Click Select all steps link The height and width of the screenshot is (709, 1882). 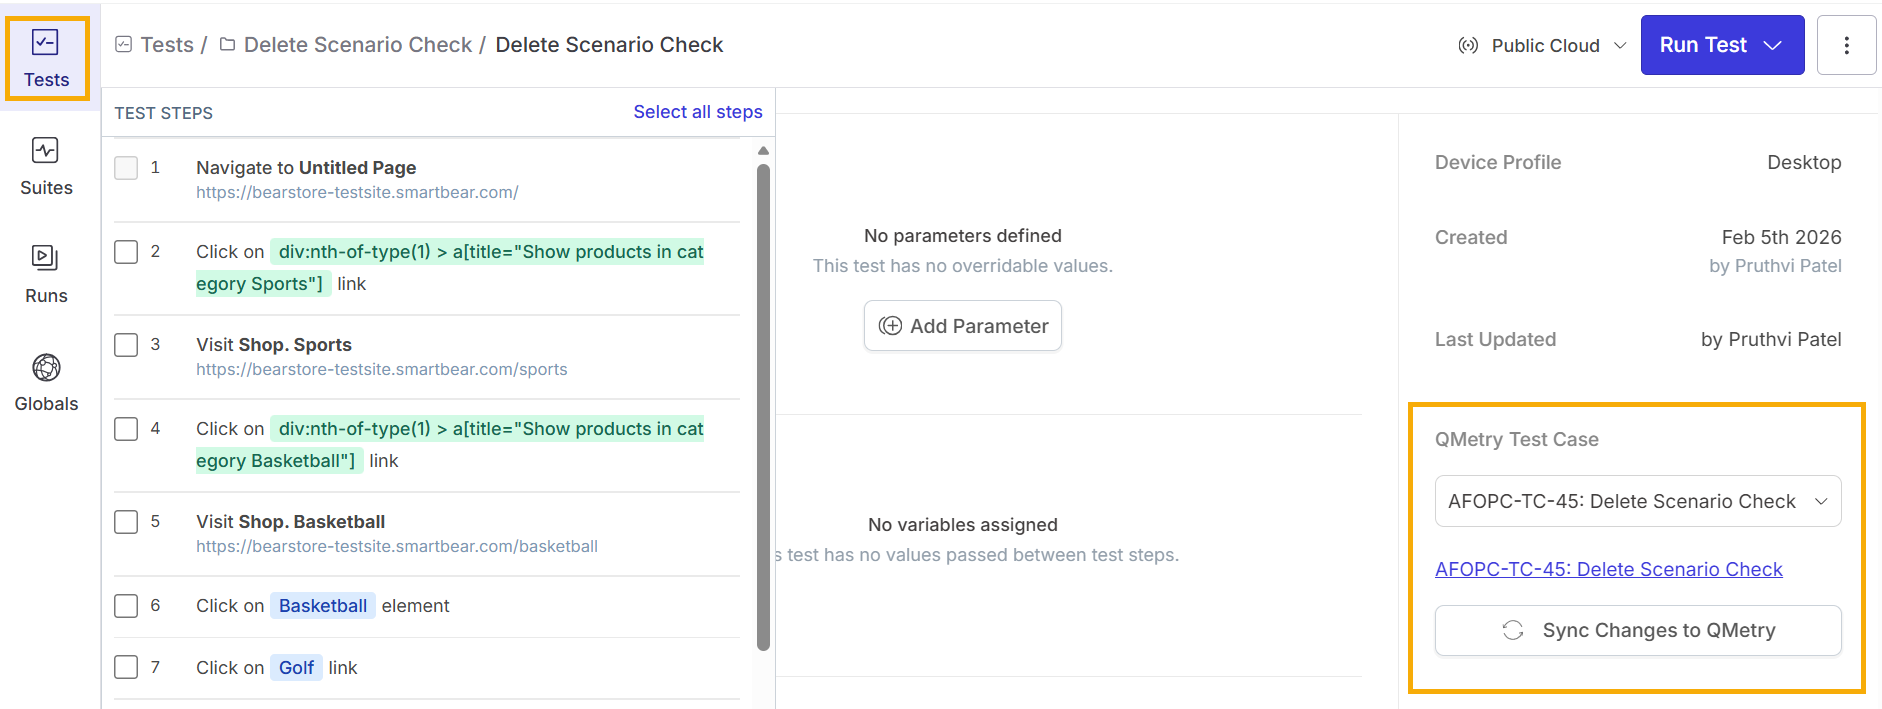[697, 112]
